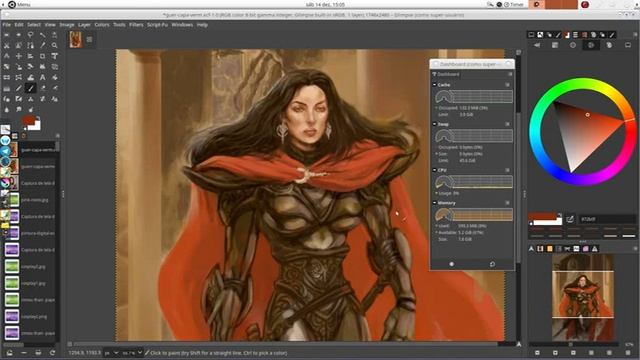Open the Windows menu
Viewport: 640px width, 360px height.
[x=182, y=25]
